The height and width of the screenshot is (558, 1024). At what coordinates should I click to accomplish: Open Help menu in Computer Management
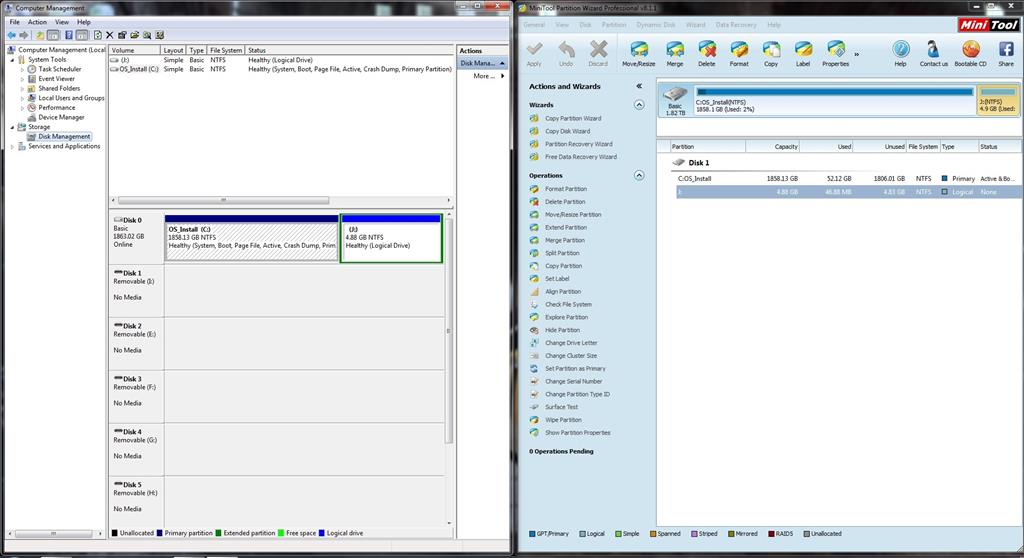[x=84, y=22]
